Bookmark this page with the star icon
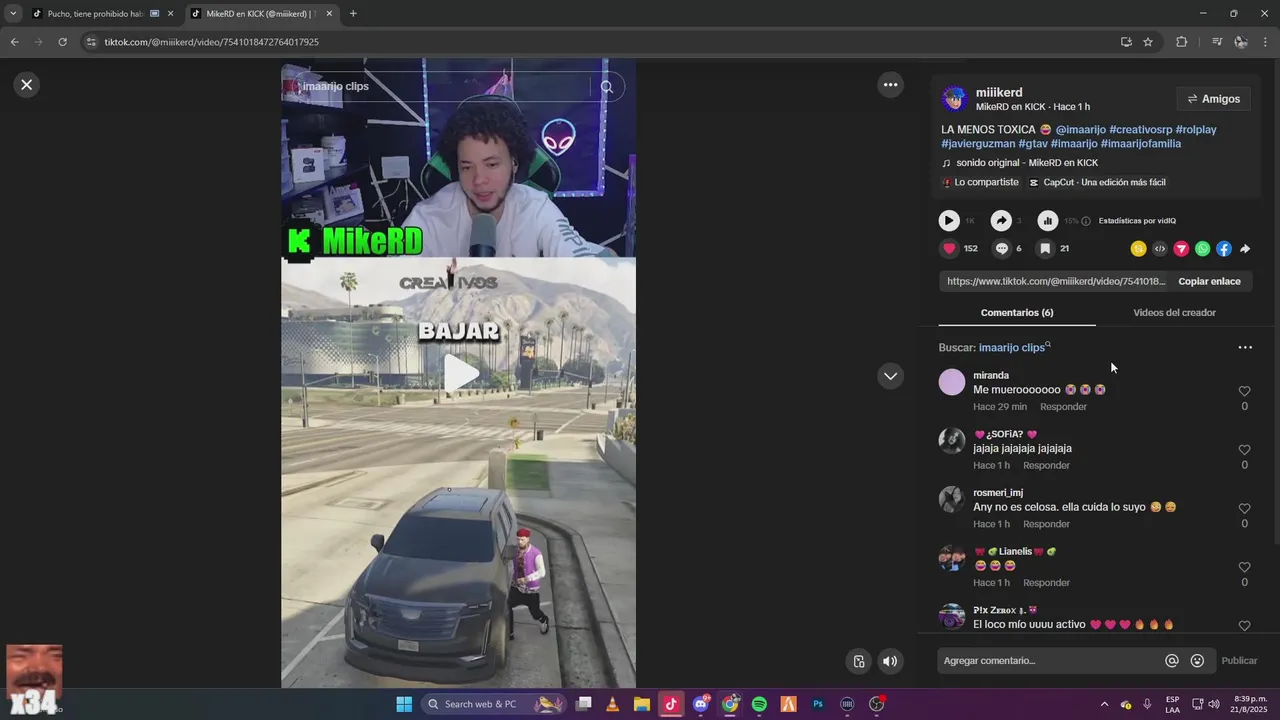This screenshot has width=1280, height=720. [1148, 42]
